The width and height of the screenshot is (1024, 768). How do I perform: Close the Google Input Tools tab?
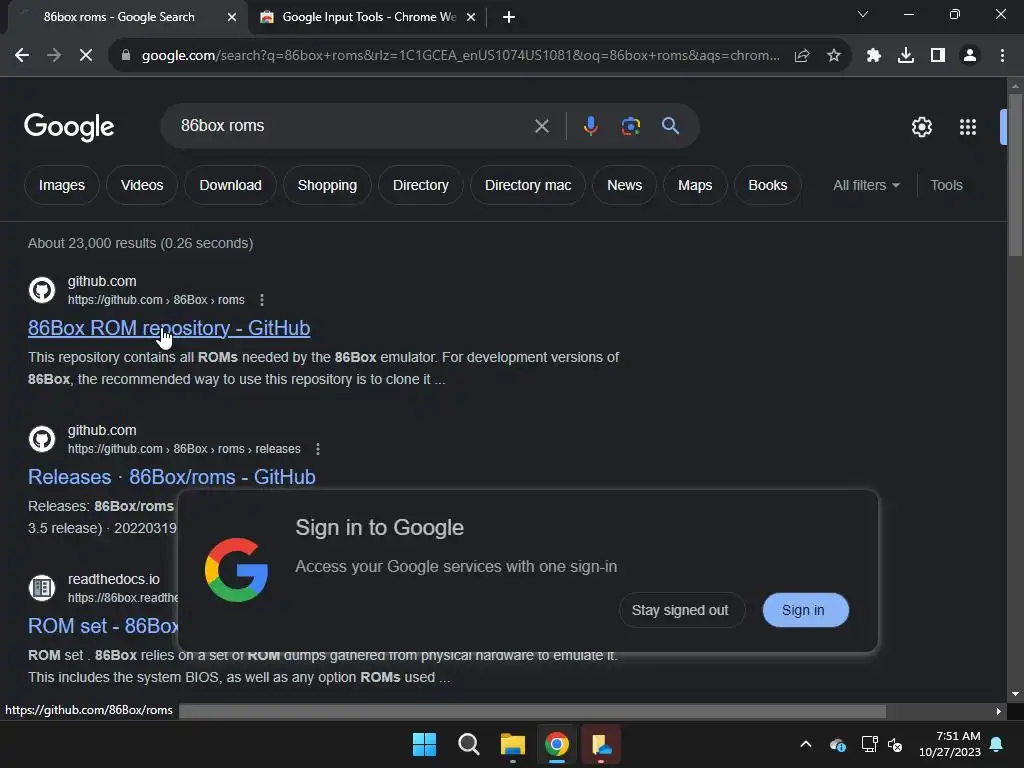point(471,17)
